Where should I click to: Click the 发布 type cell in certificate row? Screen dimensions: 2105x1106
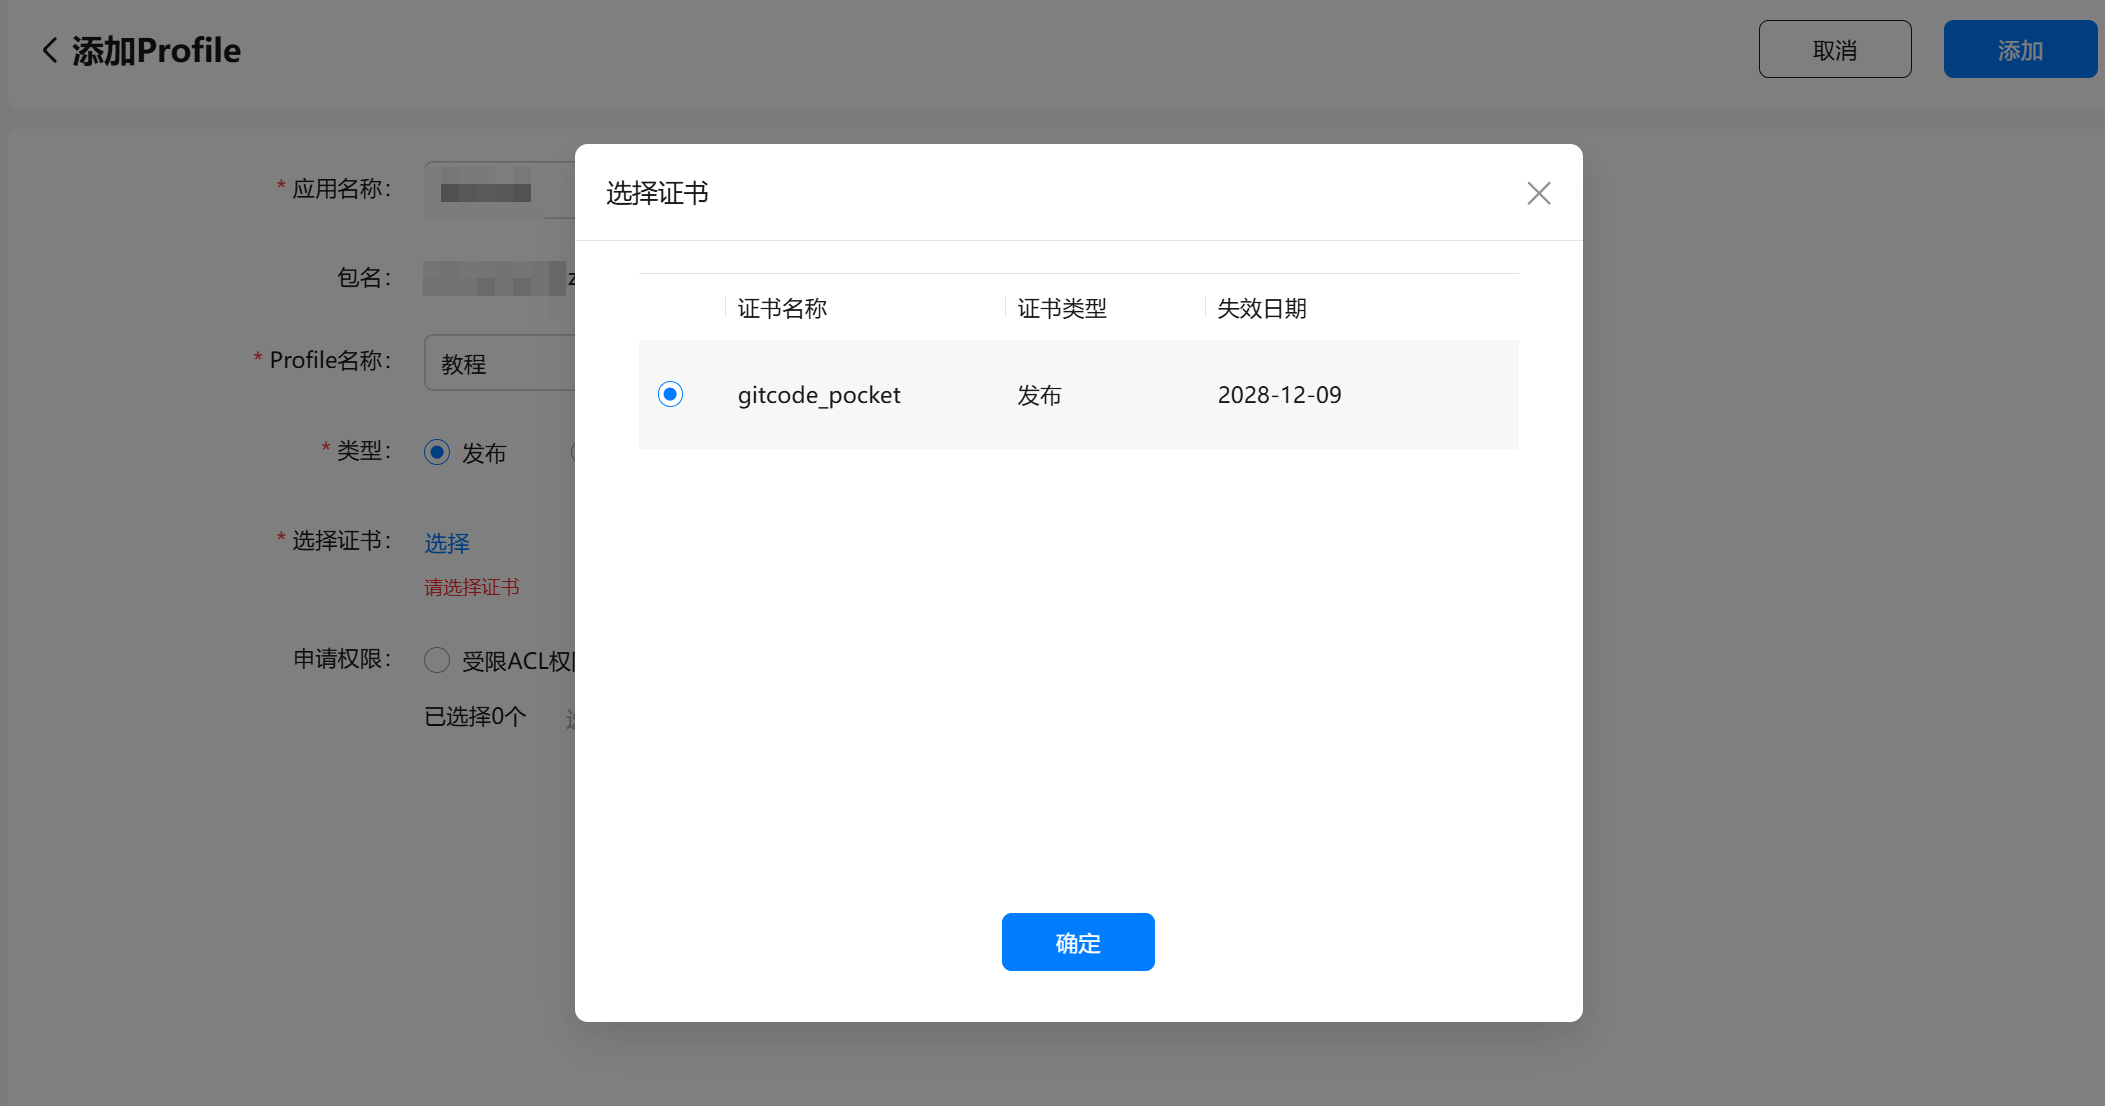tap(1039, 395)
